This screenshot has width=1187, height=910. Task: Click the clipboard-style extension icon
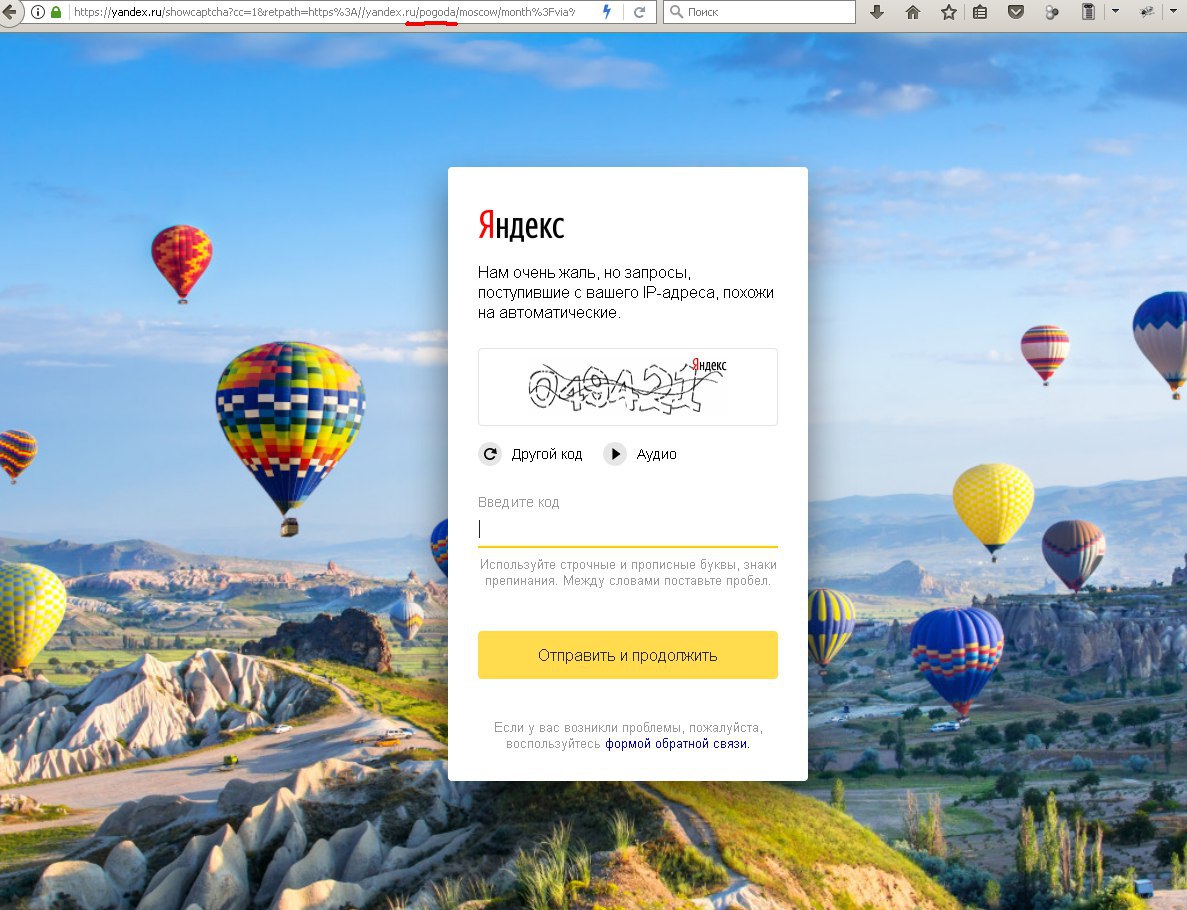[x=1088, y=11]
